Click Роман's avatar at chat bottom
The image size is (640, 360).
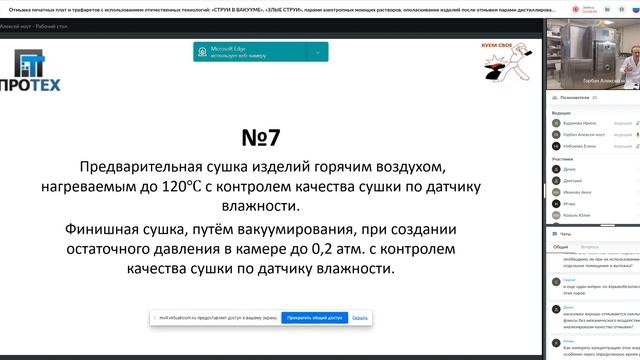click(x=556, y=343)
